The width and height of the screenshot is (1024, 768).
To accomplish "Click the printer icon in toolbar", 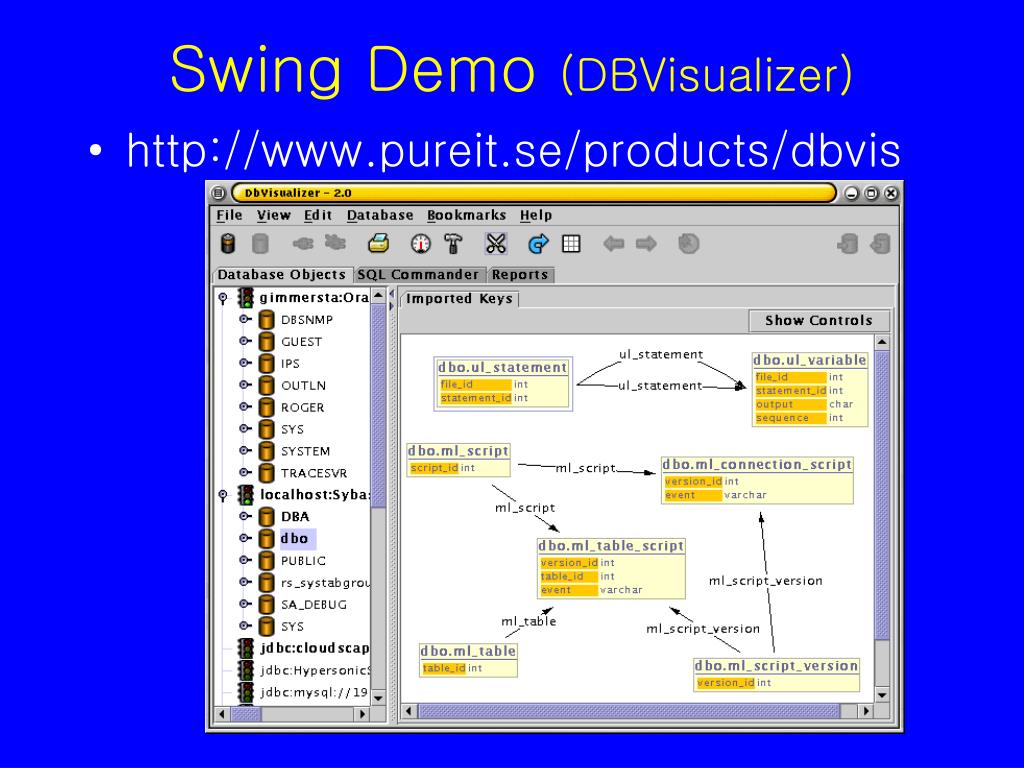I will 379,244.
